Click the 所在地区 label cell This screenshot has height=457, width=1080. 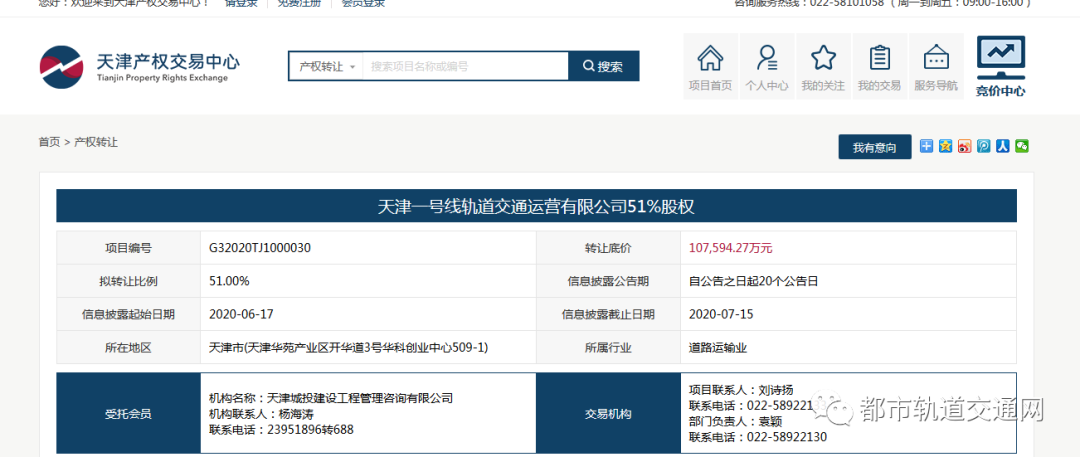[128, 347]
